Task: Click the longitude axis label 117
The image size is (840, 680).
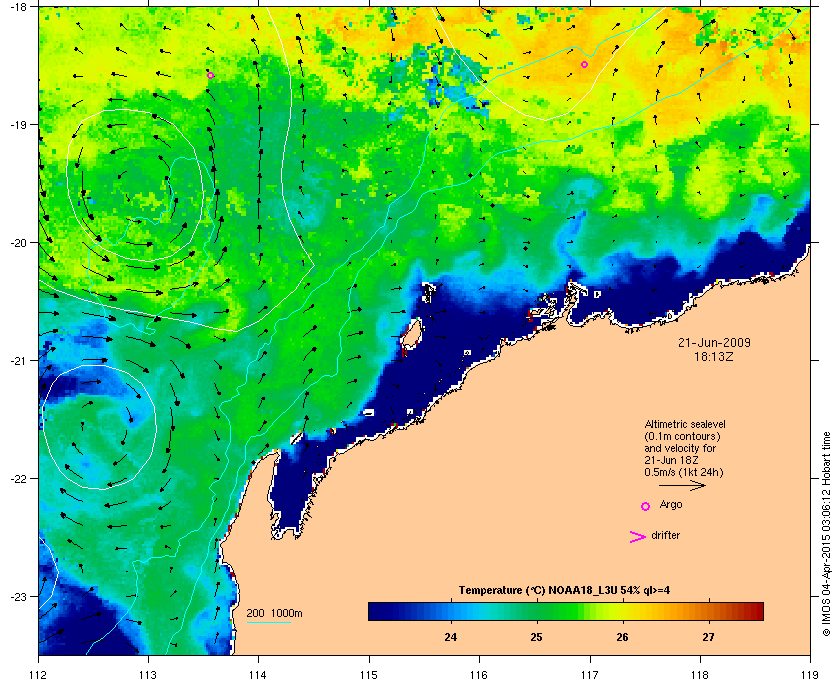Action: 590,674
